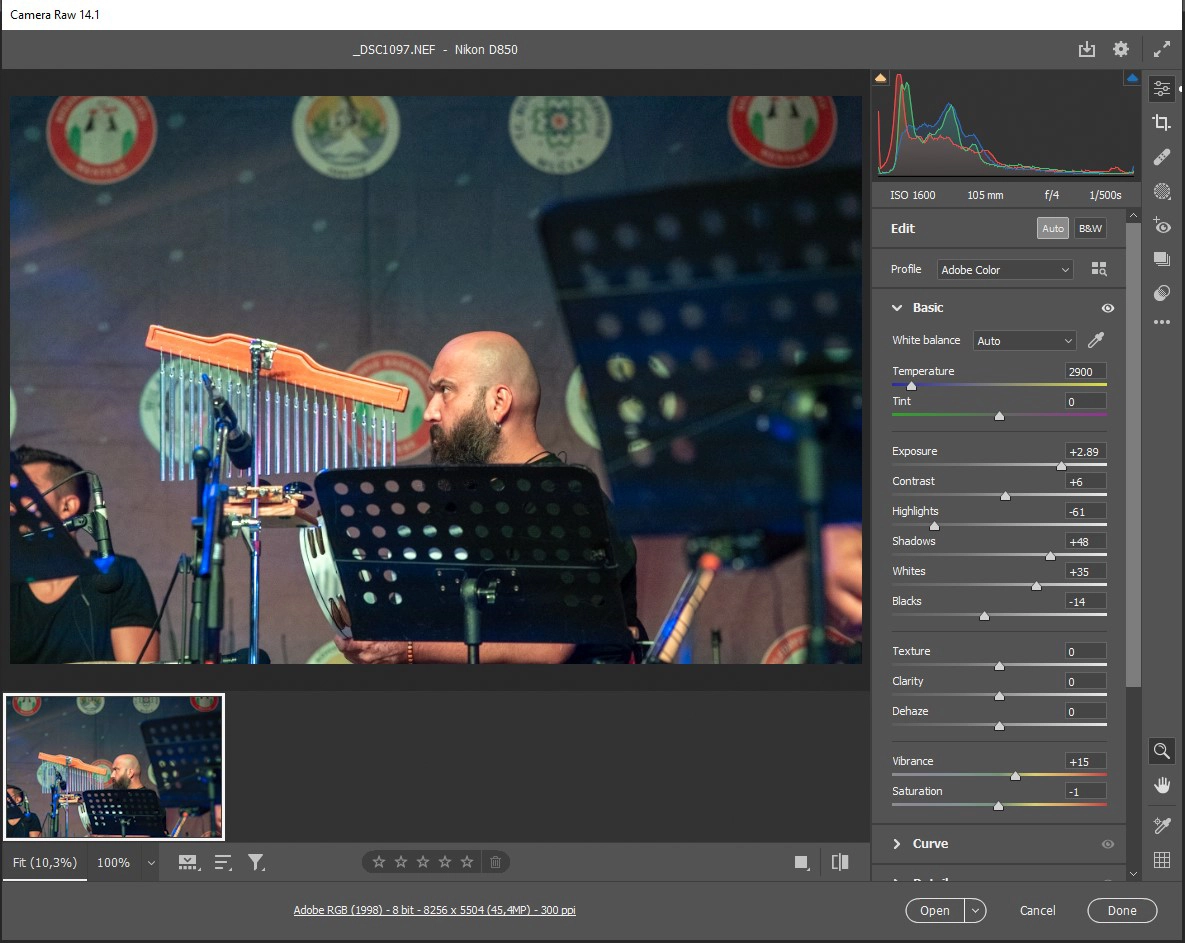This screenshot has width=1185, height=943.
Task: Select the Hand tool
Action: click(1161, 785)
